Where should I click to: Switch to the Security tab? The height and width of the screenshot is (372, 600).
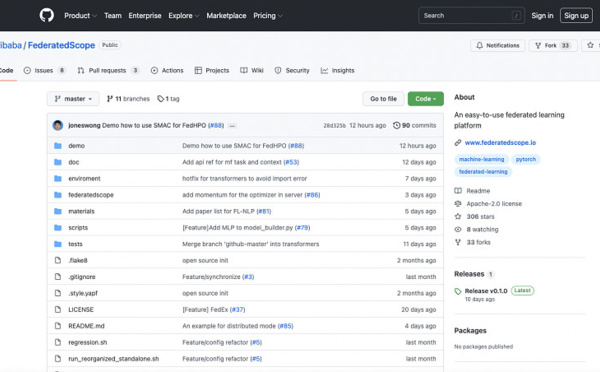pyautogui.click(x=292, y=70)
